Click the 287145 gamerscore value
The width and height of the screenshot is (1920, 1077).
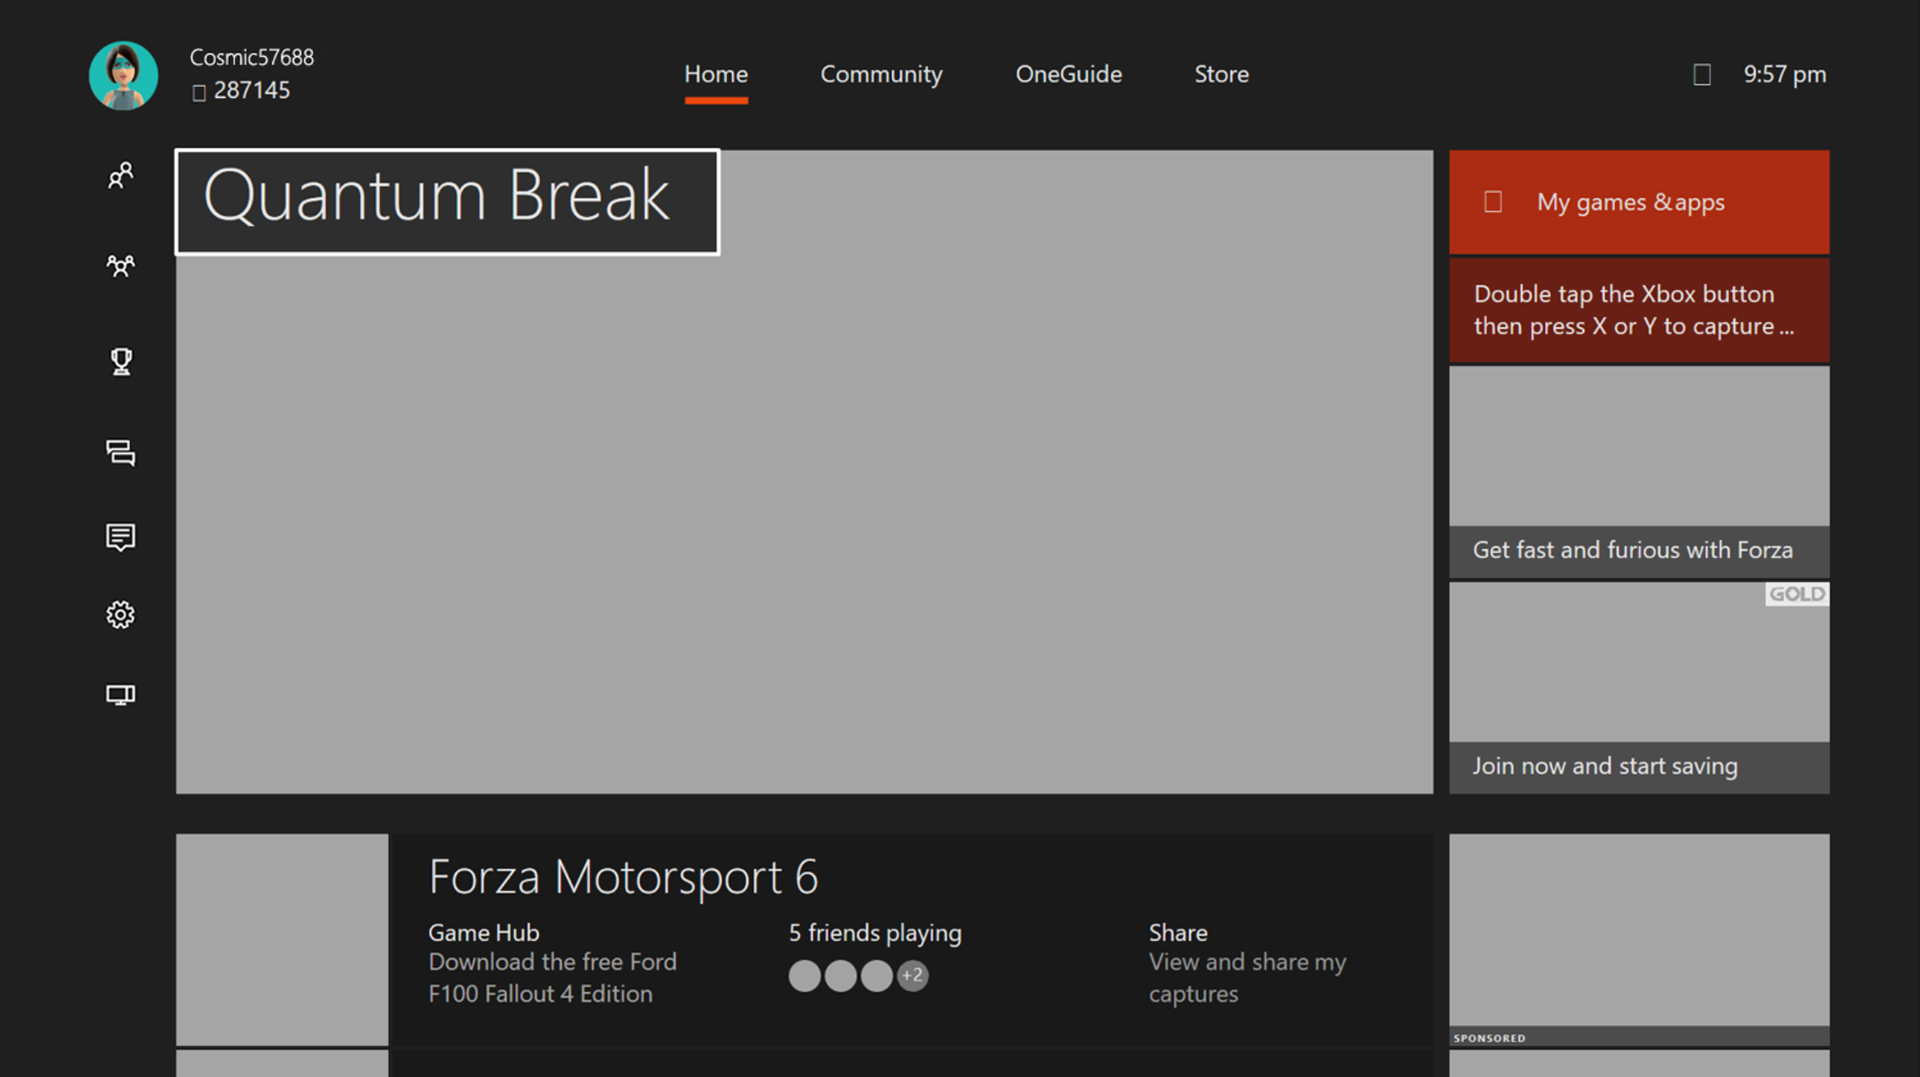click(x=252, y=91)
